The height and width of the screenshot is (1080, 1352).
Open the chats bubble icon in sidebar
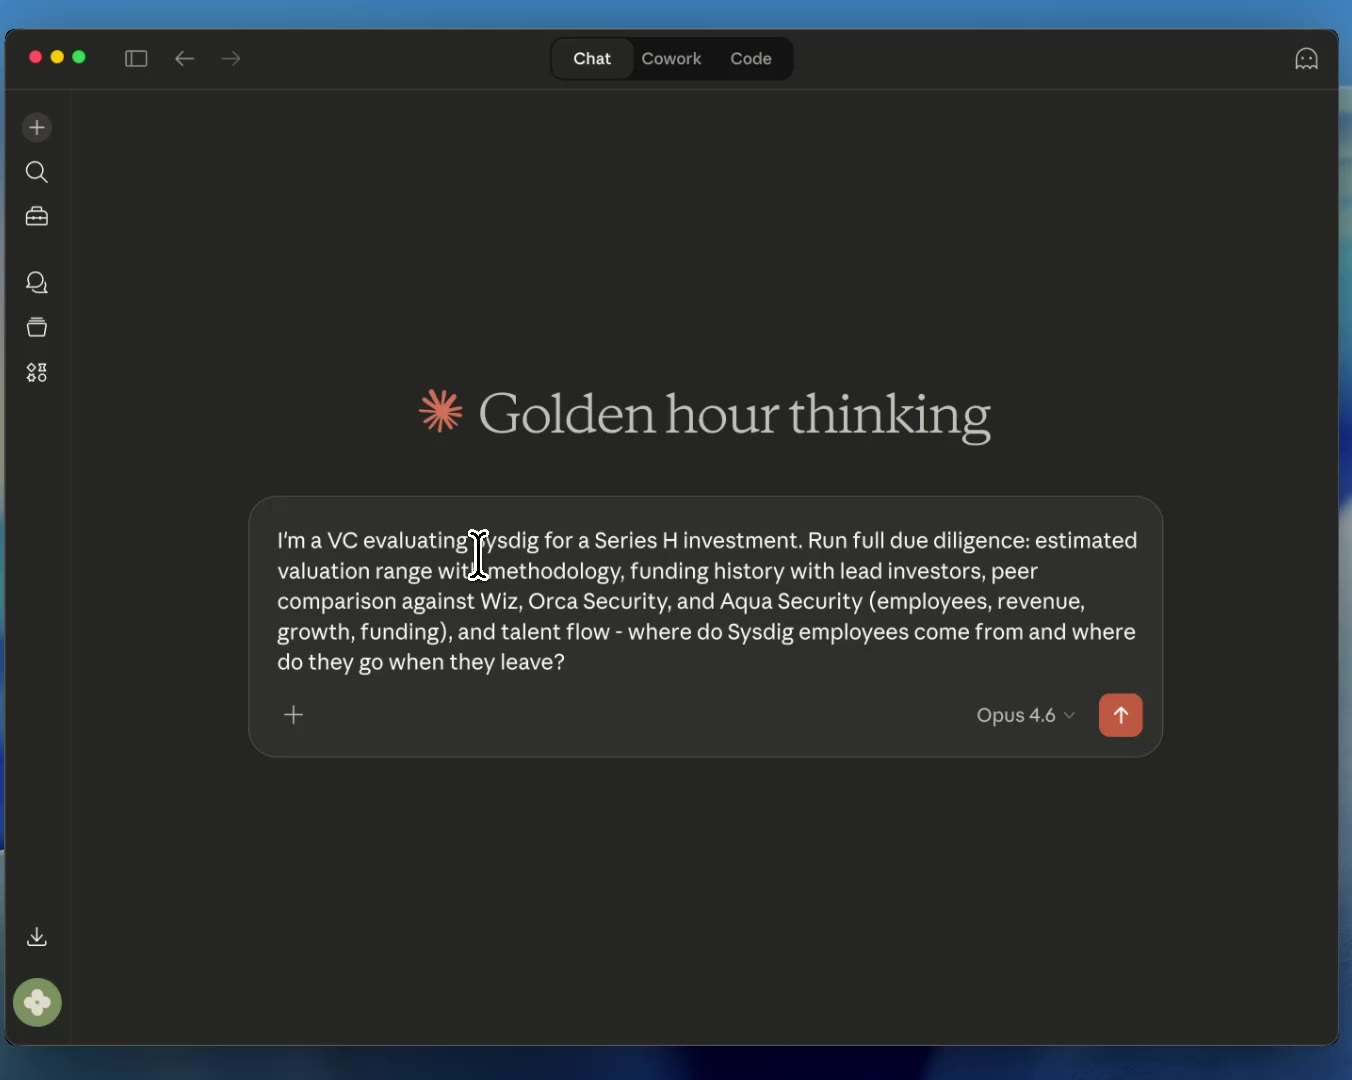tap(37, 283)
